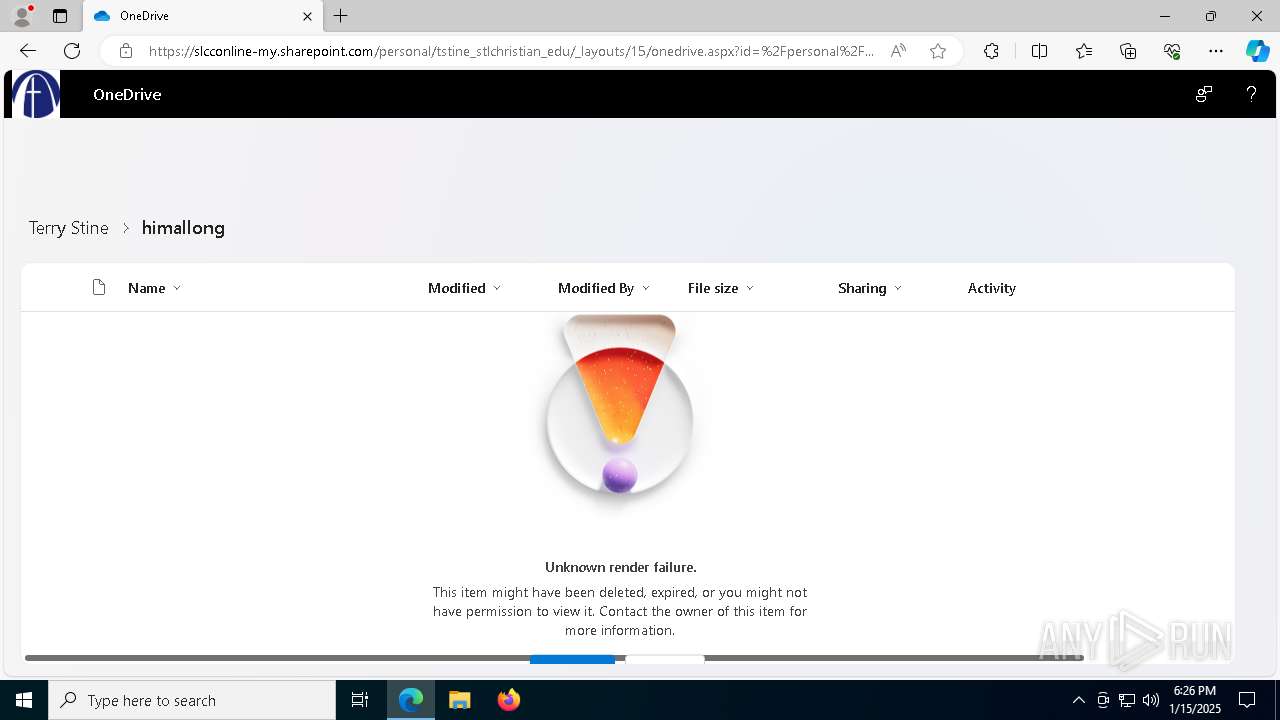Click the white button under the error message

[x=665, y=659]
